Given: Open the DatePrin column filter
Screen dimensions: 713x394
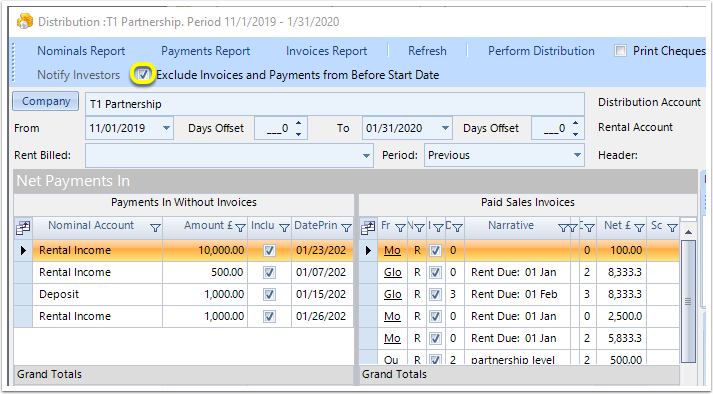Looking at the screenshot, I should click(346, 227).
